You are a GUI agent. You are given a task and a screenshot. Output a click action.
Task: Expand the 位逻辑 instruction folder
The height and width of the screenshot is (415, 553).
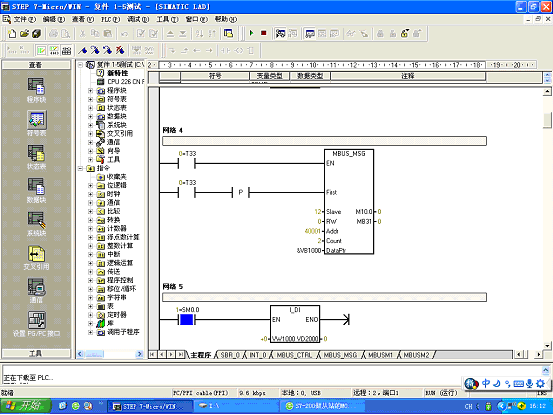point(91,185)
